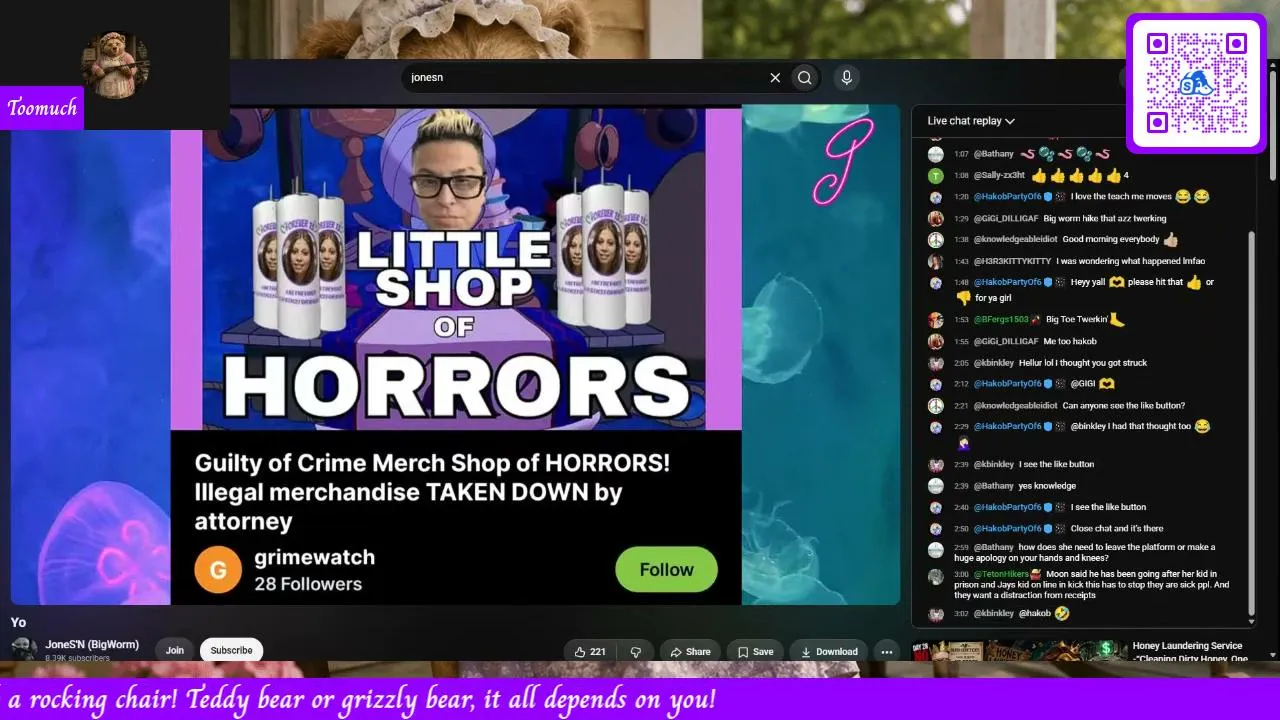Start voice search with the microphone icon
The image size is (1280, 720).
click(847, 78)
